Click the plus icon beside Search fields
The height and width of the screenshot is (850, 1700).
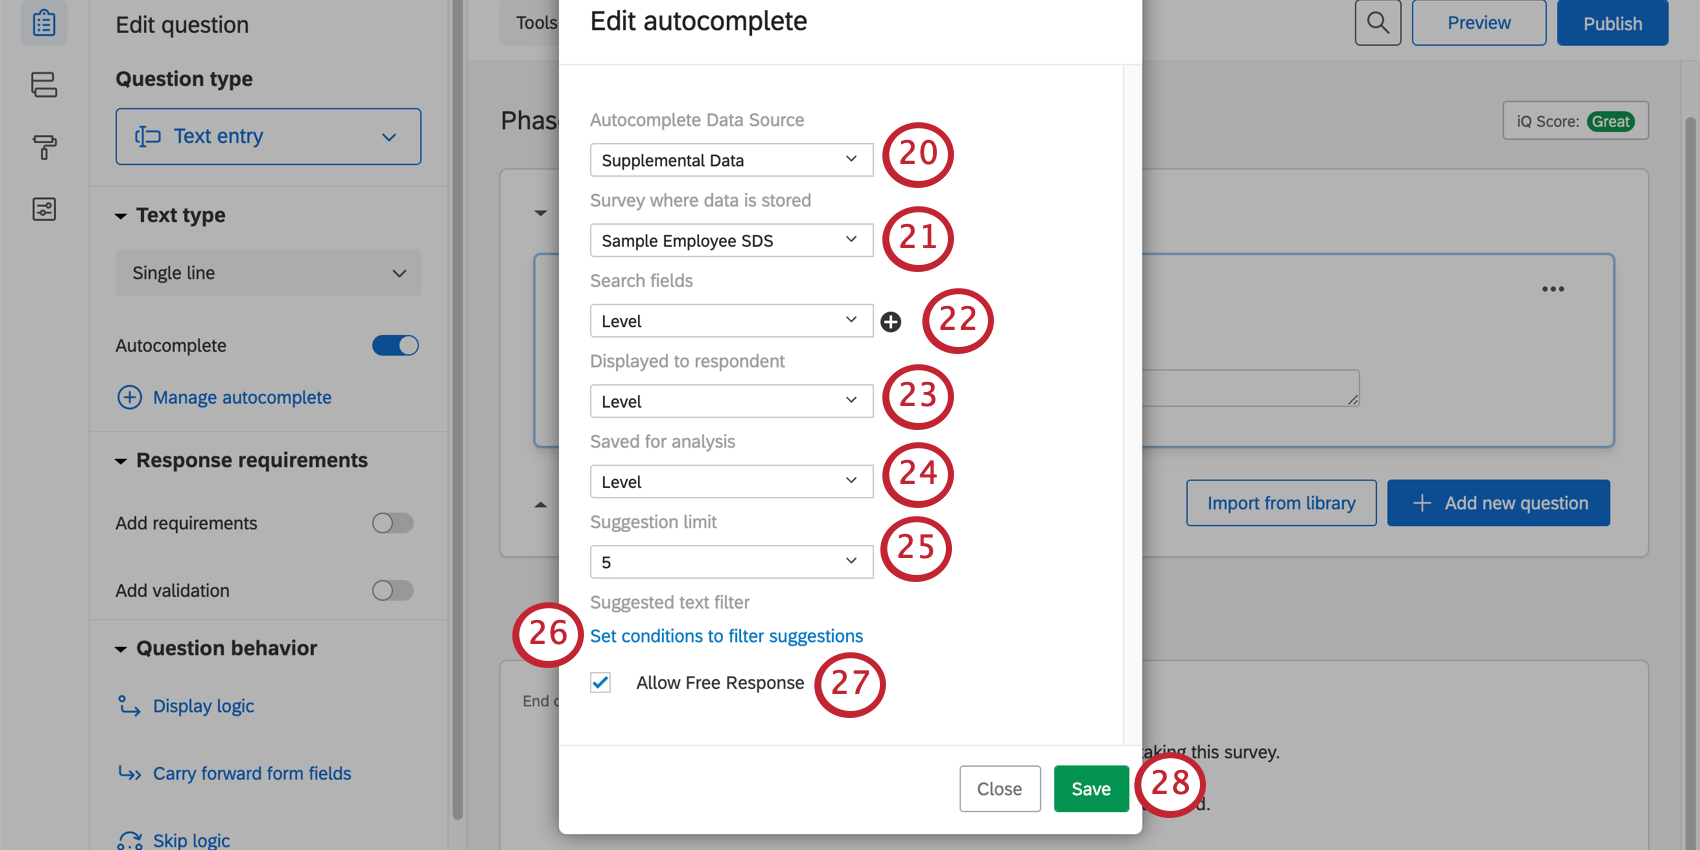pyautogui.click(x=891, y=321)
